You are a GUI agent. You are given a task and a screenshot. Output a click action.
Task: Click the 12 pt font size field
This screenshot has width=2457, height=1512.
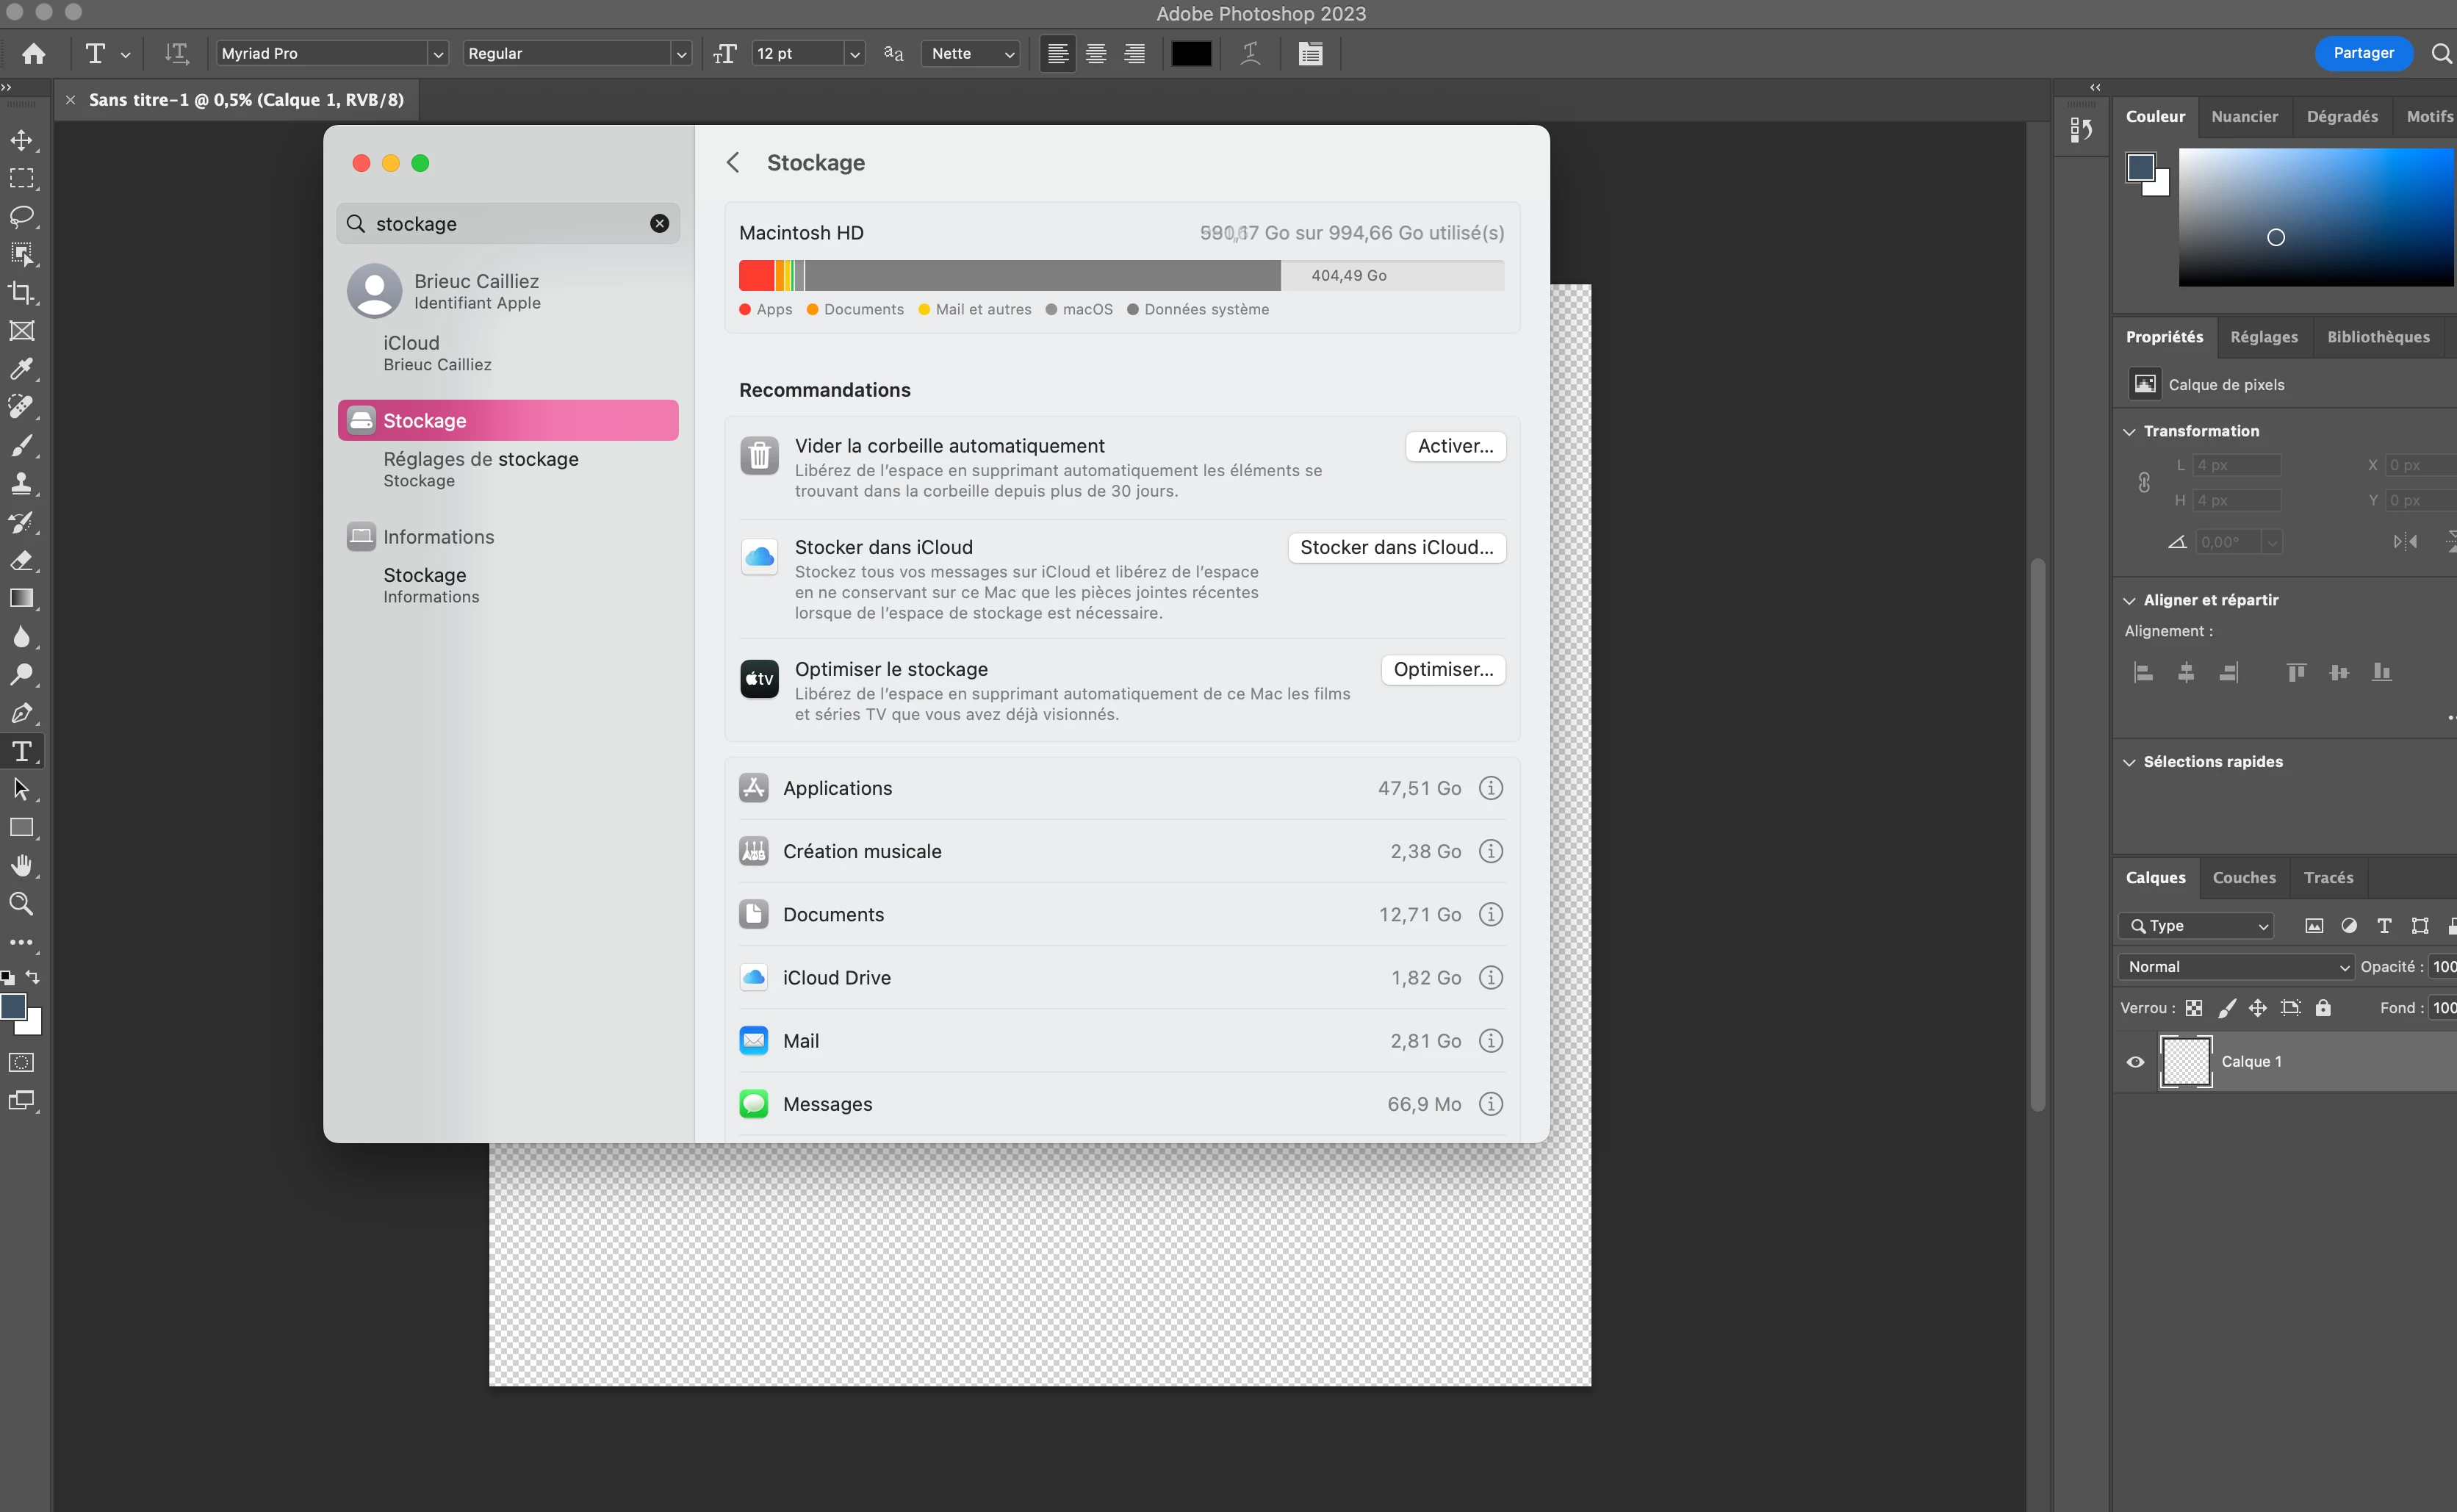point(797,54)
